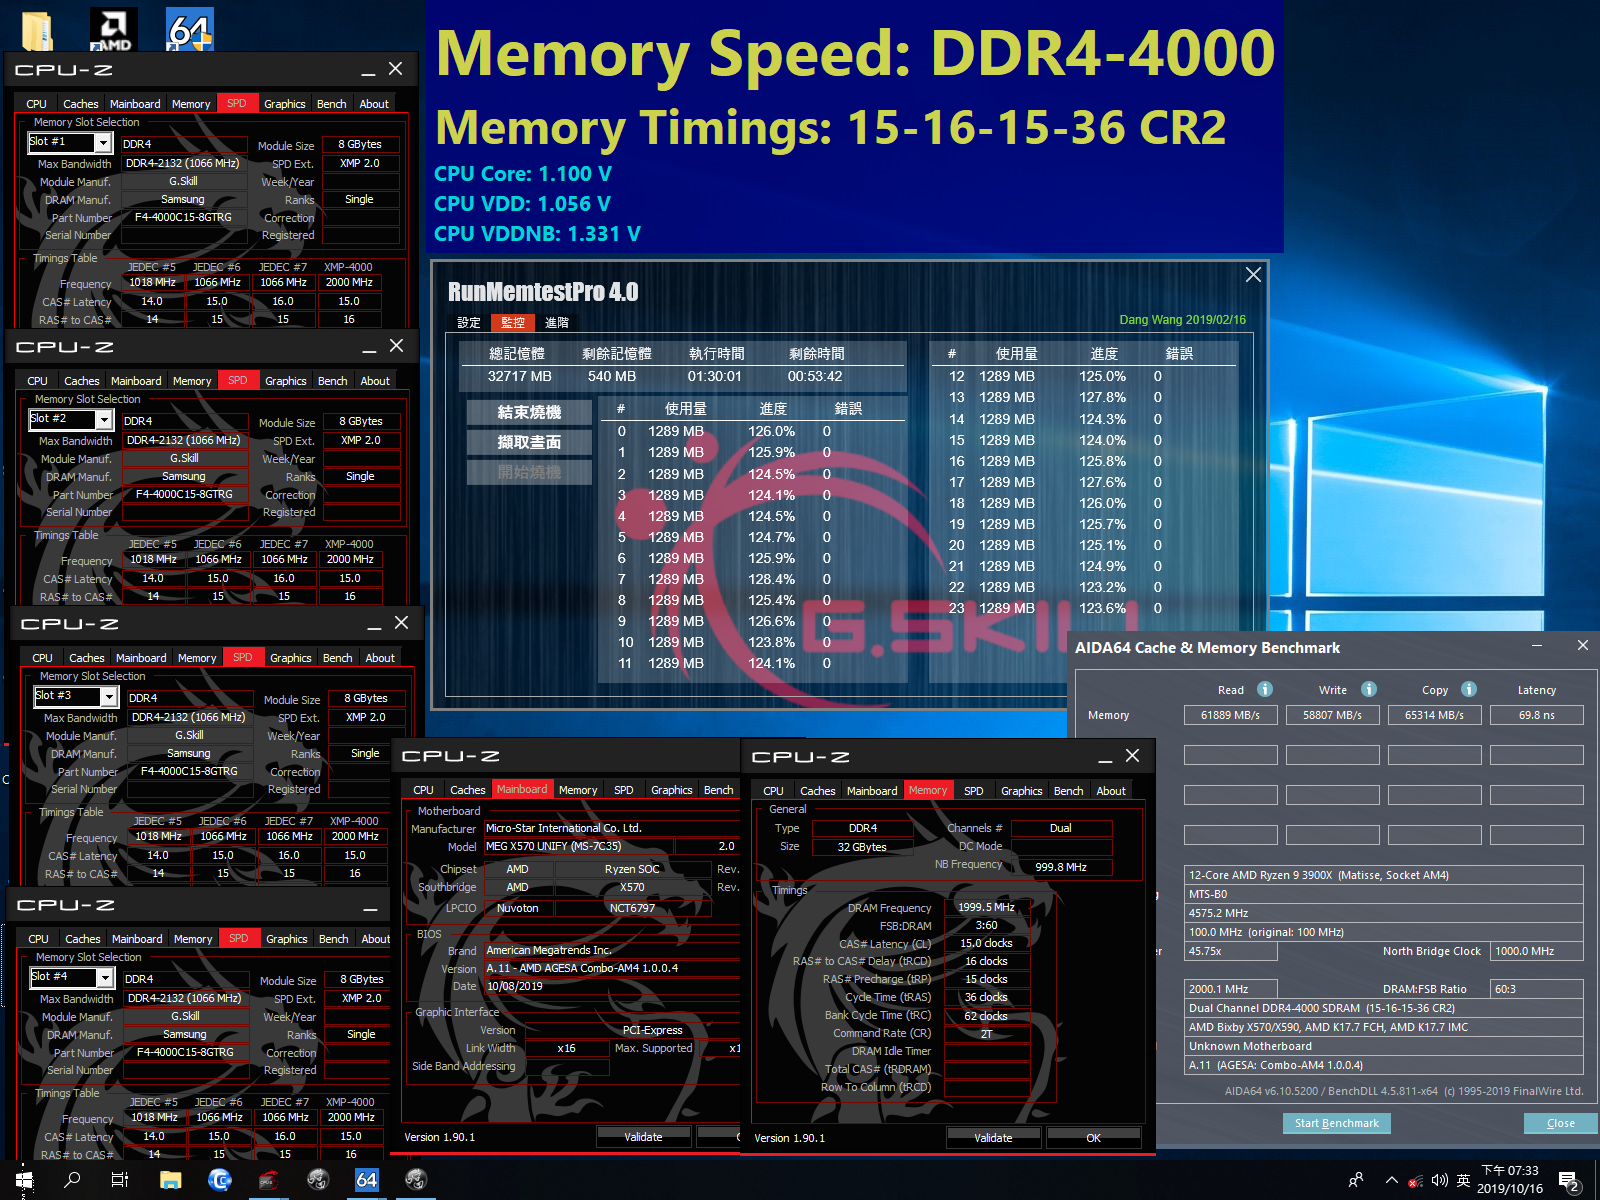This screenshot has width=1600, height=1200.
Task: Click the Windows Search icon
Action: click(x=72, y=1180)
